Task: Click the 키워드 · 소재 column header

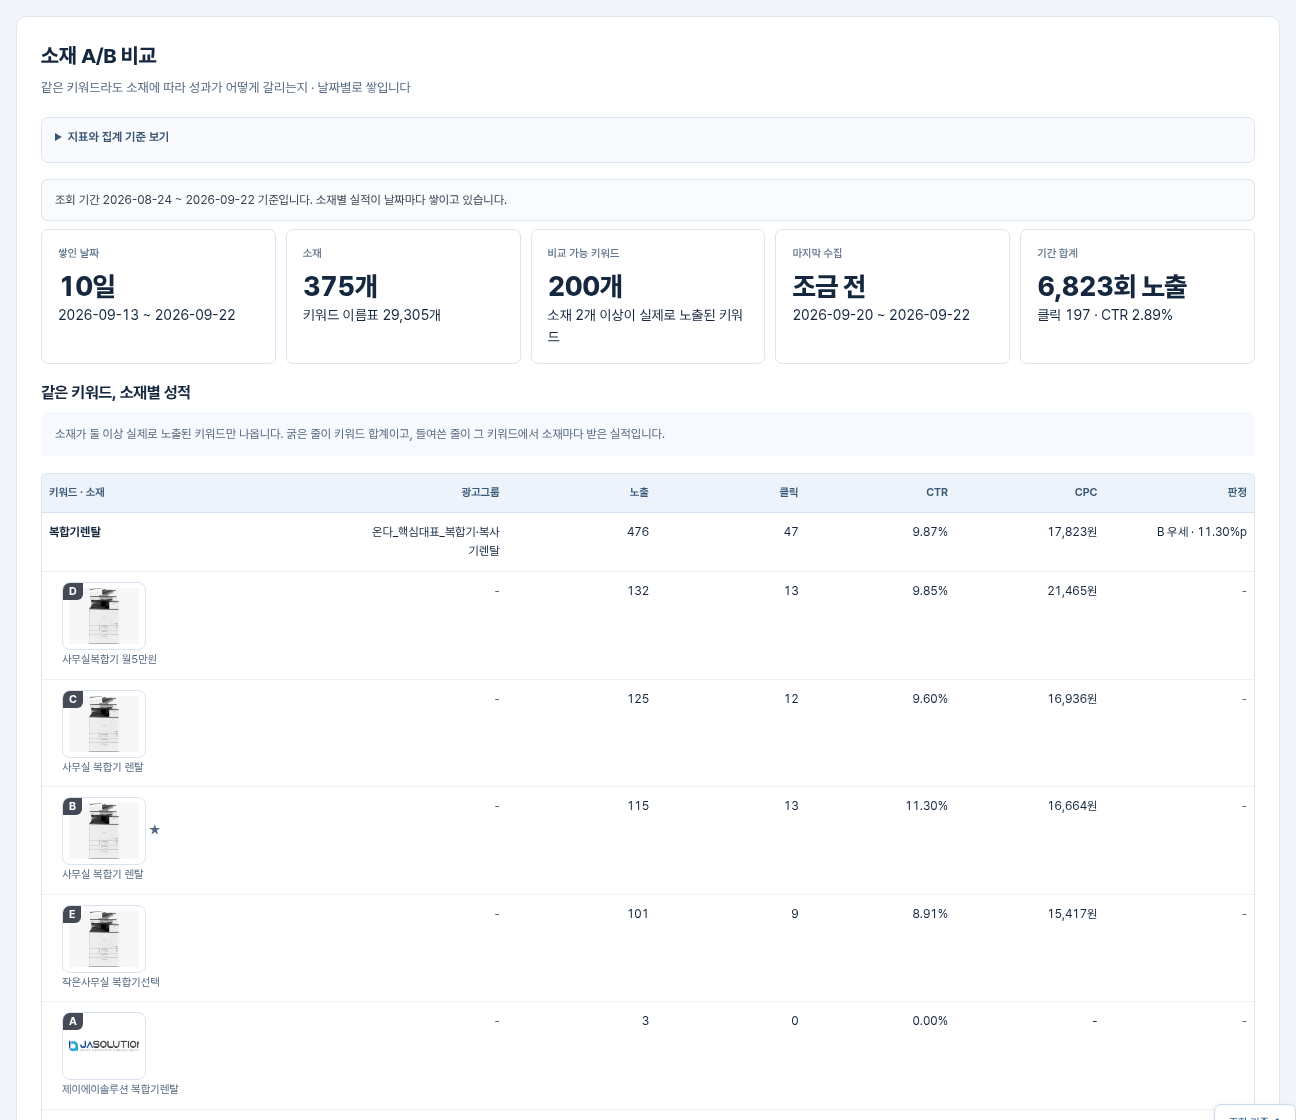Action: 77,492
